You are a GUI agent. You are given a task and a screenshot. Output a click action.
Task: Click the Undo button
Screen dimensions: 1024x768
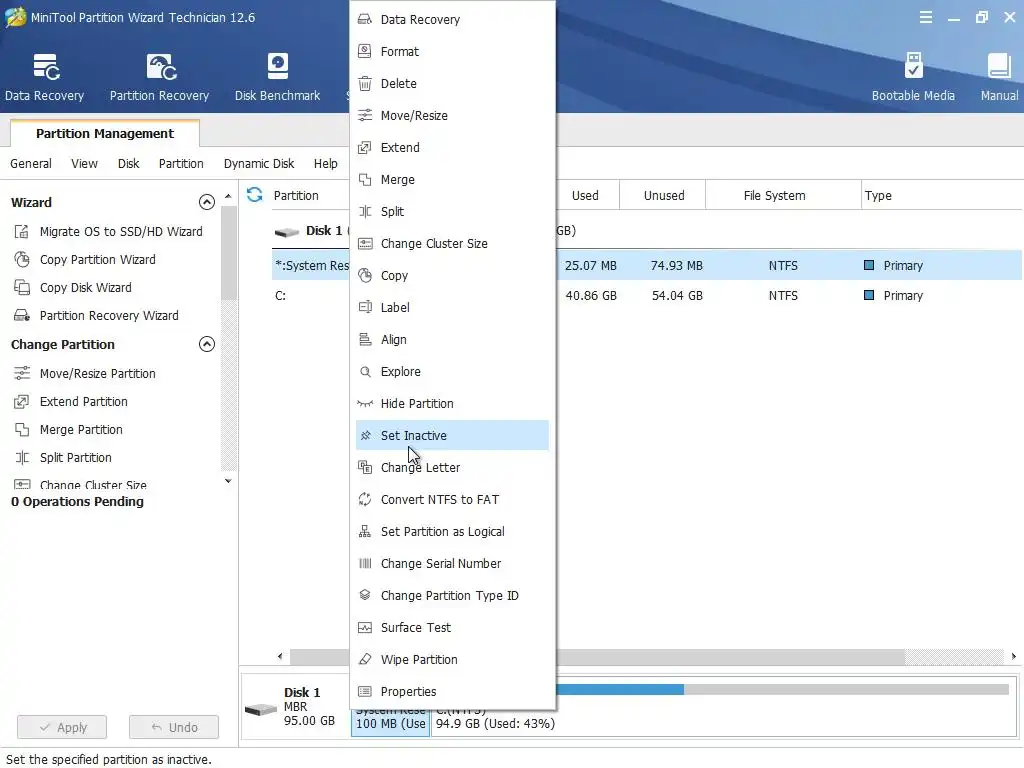pos(174,727)
